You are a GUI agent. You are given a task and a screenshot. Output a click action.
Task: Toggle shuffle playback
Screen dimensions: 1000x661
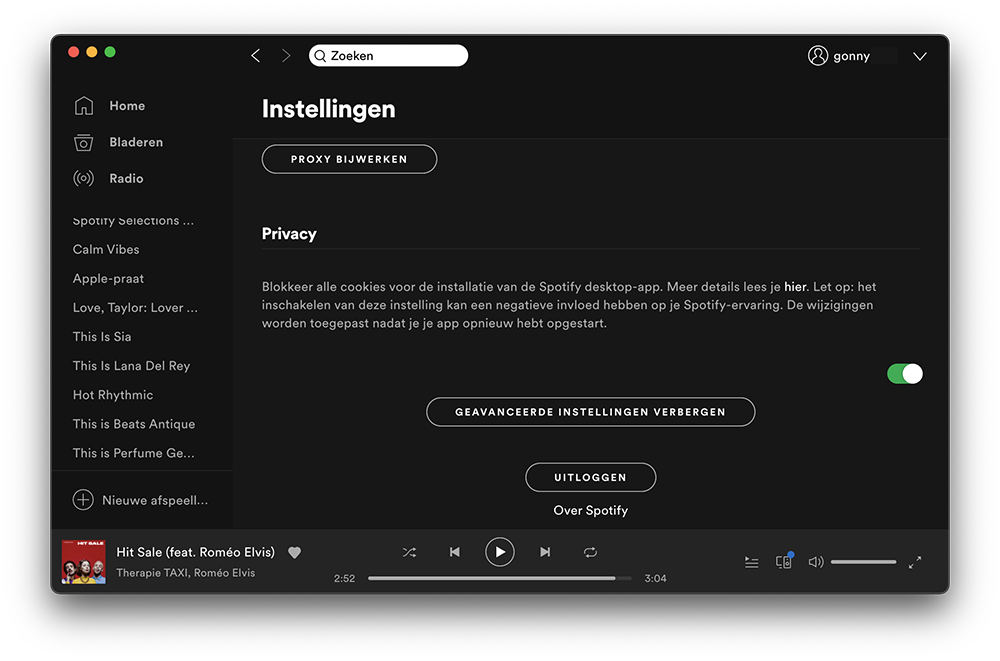[x=409, y=553]
